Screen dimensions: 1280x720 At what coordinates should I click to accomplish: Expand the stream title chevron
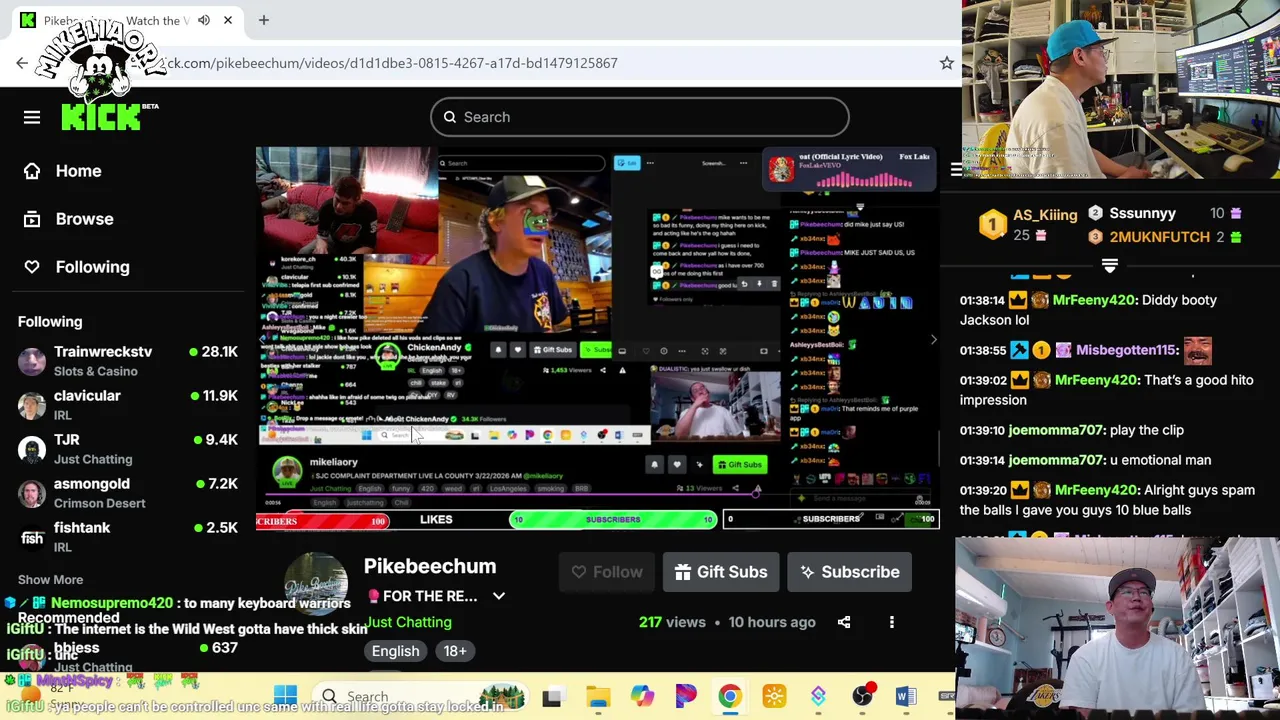pos(498,596)
